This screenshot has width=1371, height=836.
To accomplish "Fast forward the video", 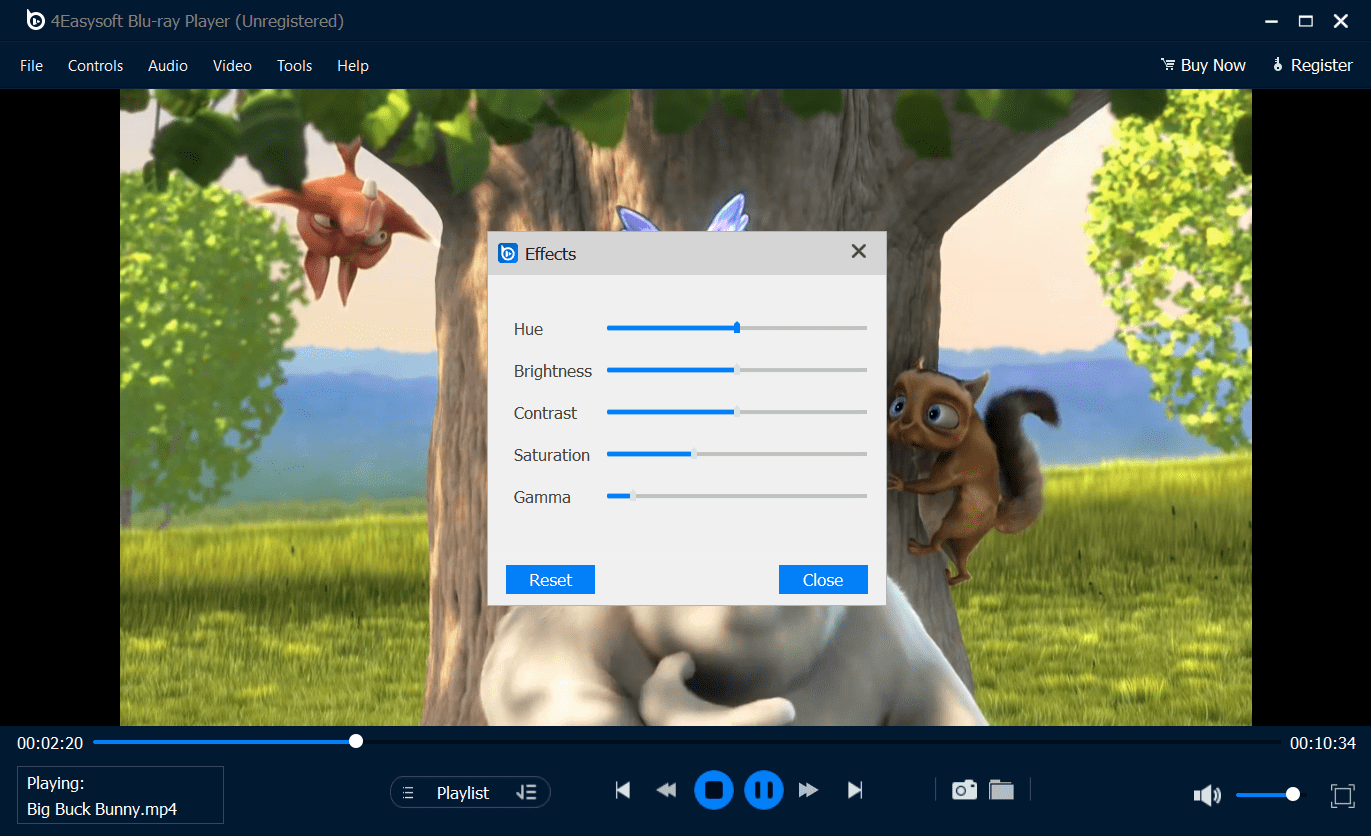I will click(x=809, y=791).
